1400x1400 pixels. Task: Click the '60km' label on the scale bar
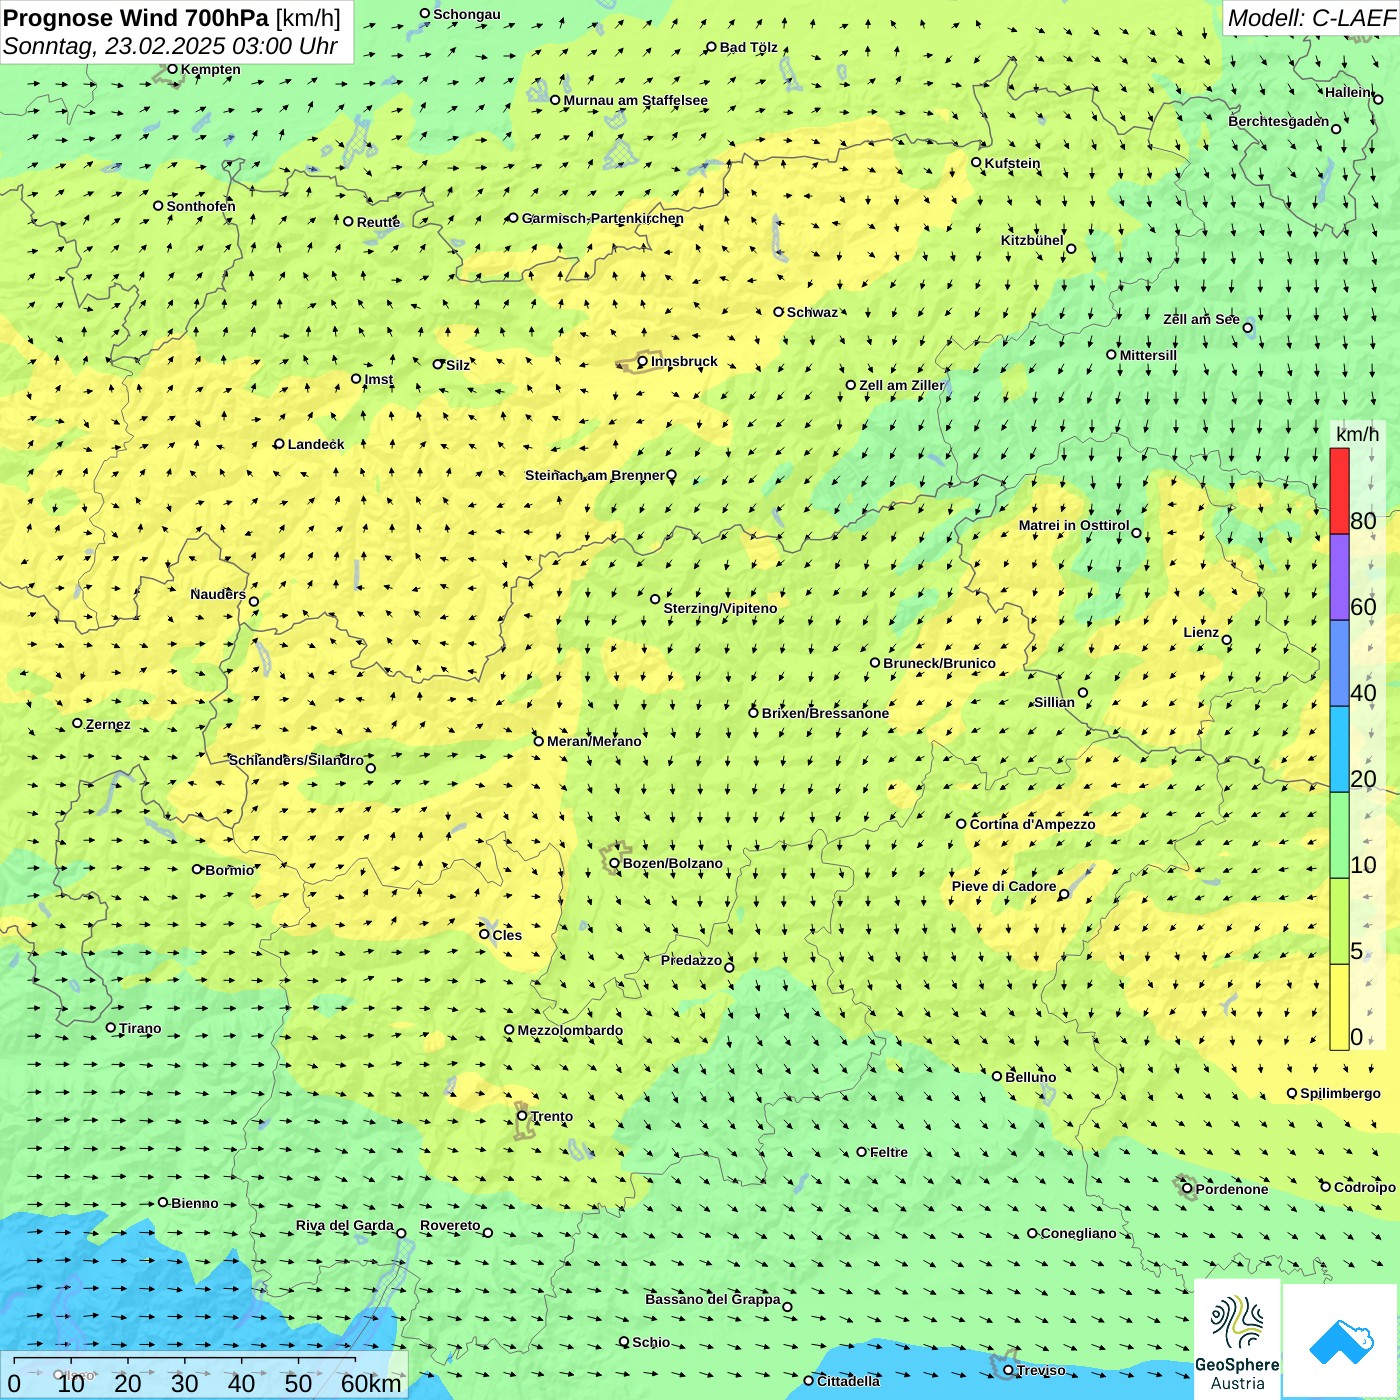pos(371,1383)
